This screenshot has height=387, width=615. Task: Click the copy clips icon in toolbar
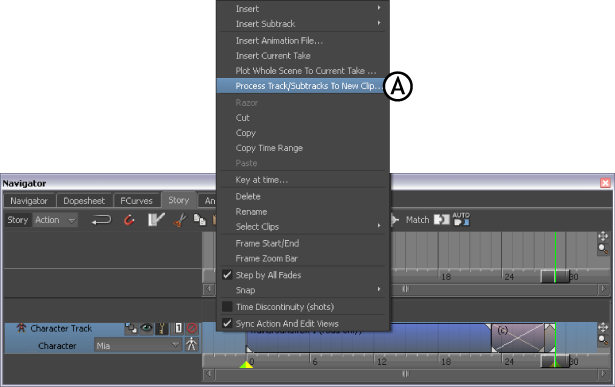pyautogui.click(x=200, y=220)
